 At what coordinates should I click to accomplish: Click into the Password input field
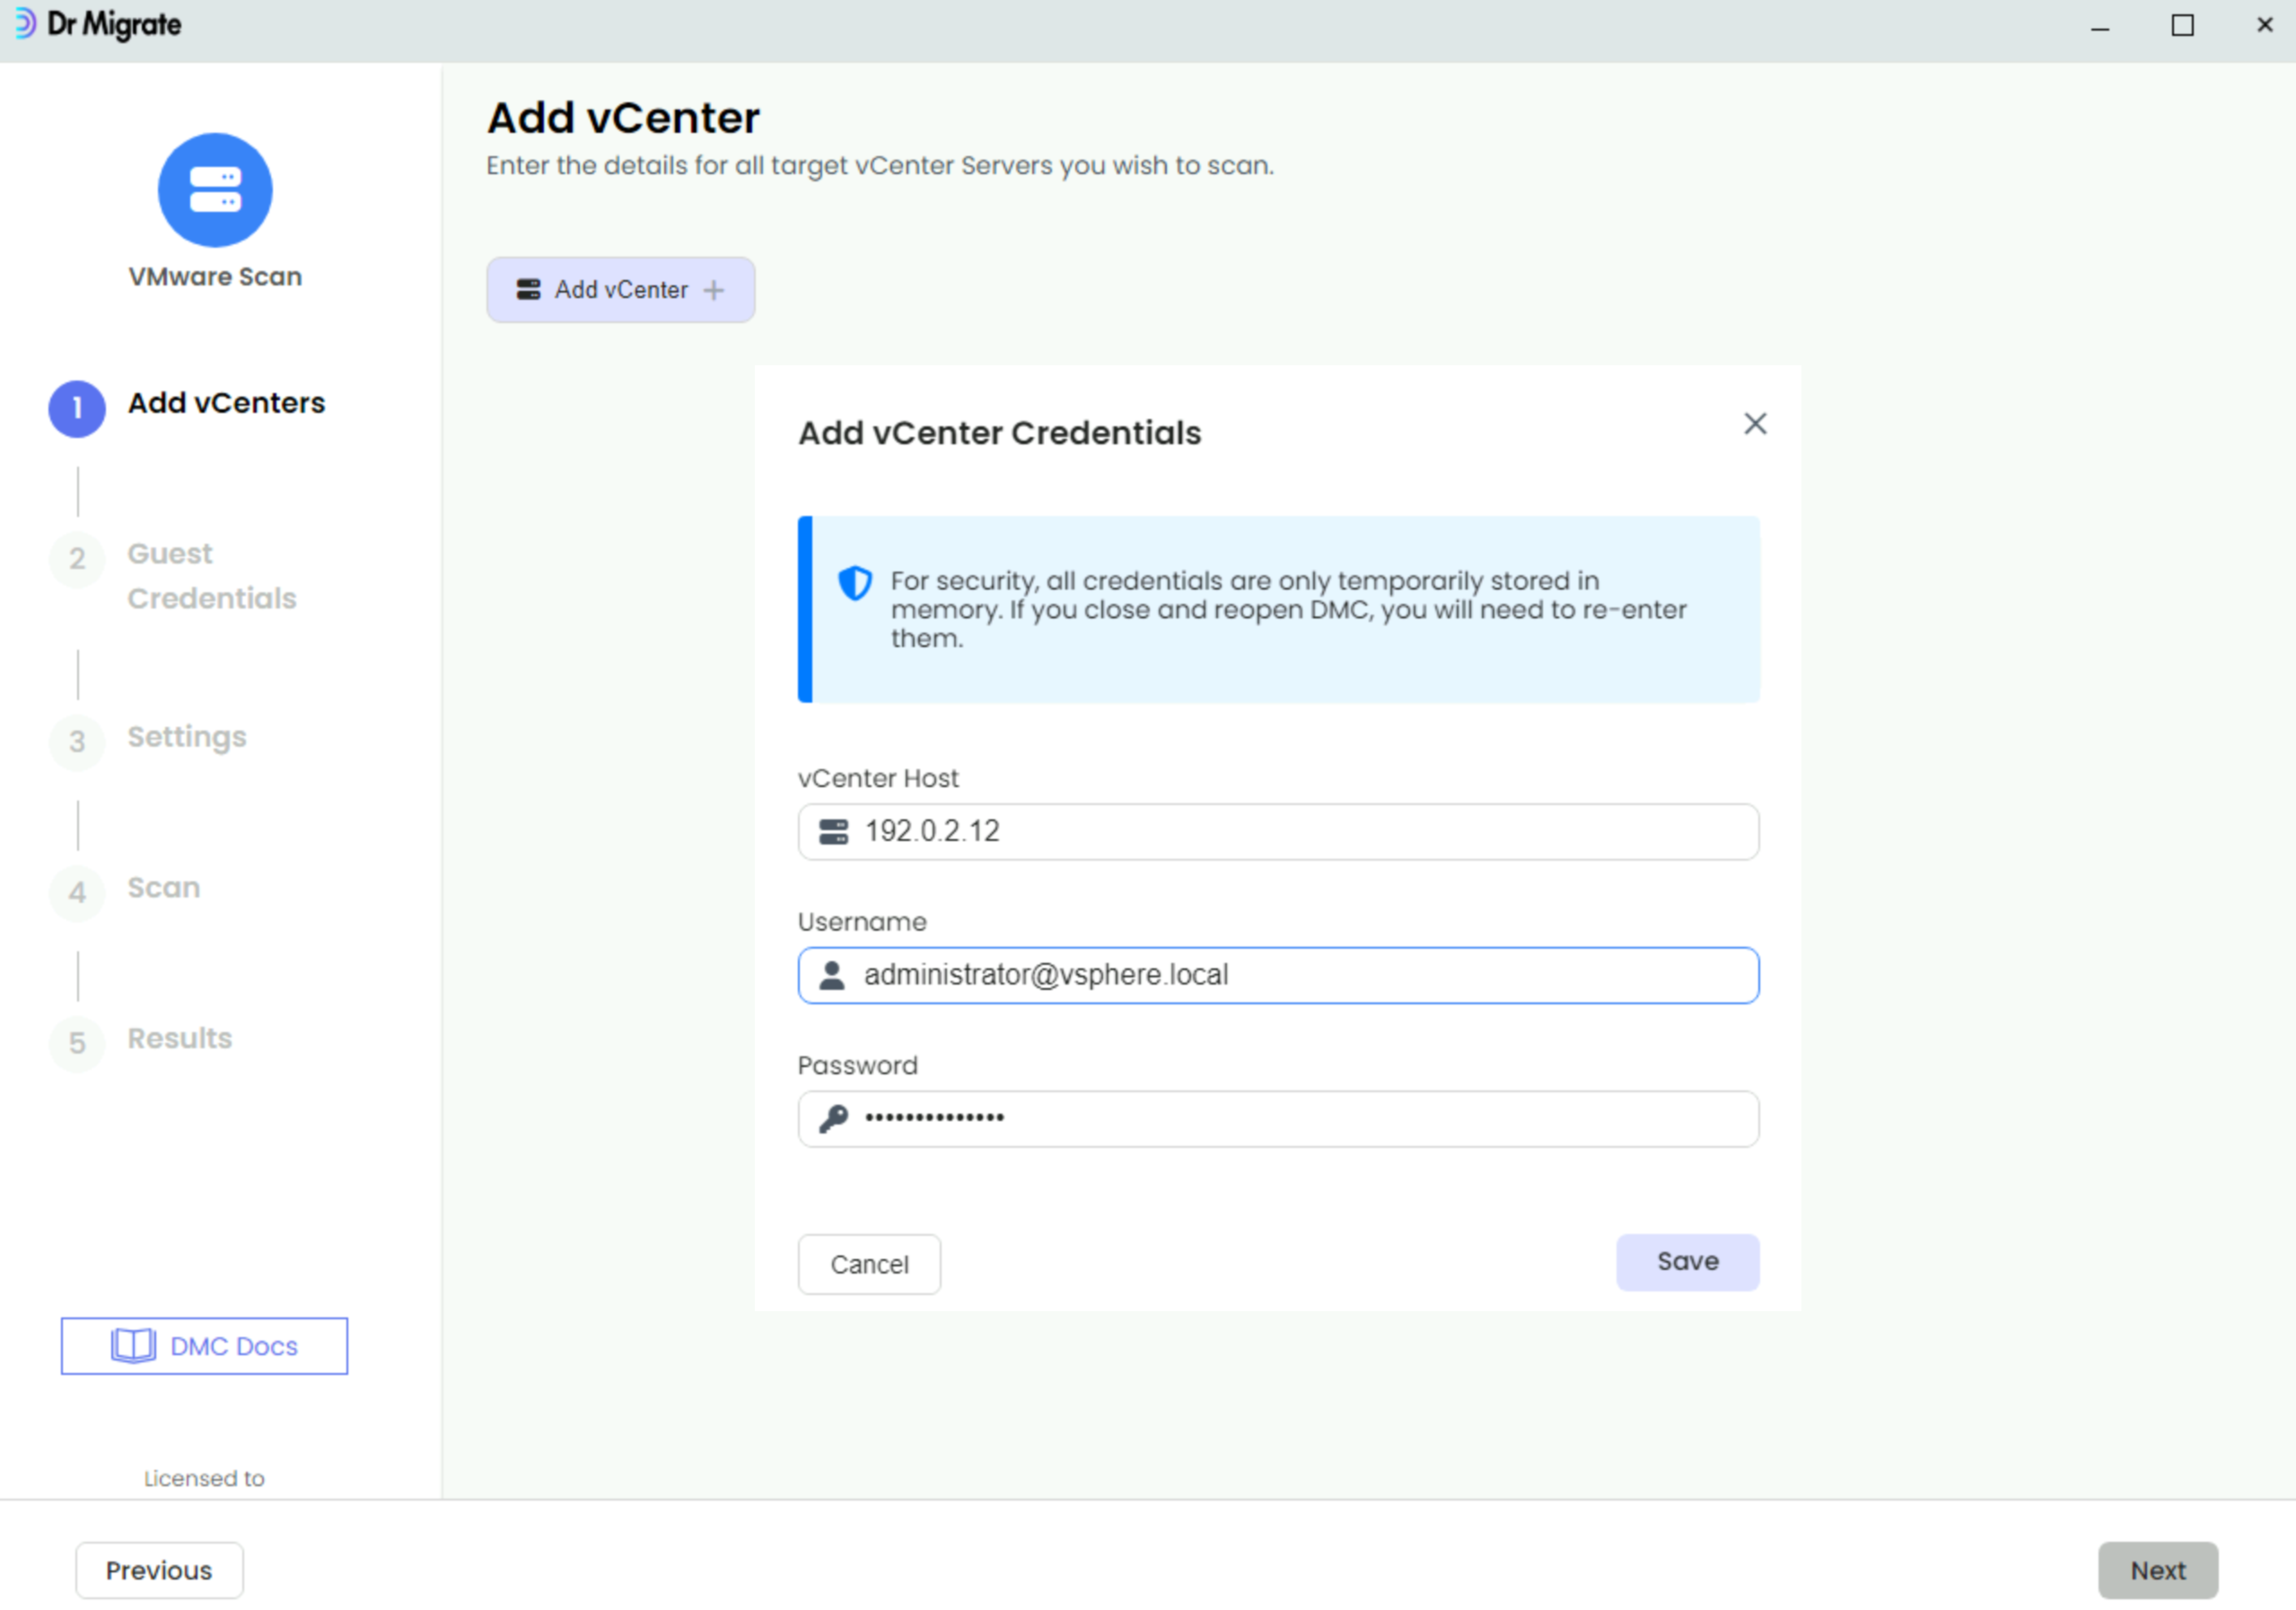1300,1118
